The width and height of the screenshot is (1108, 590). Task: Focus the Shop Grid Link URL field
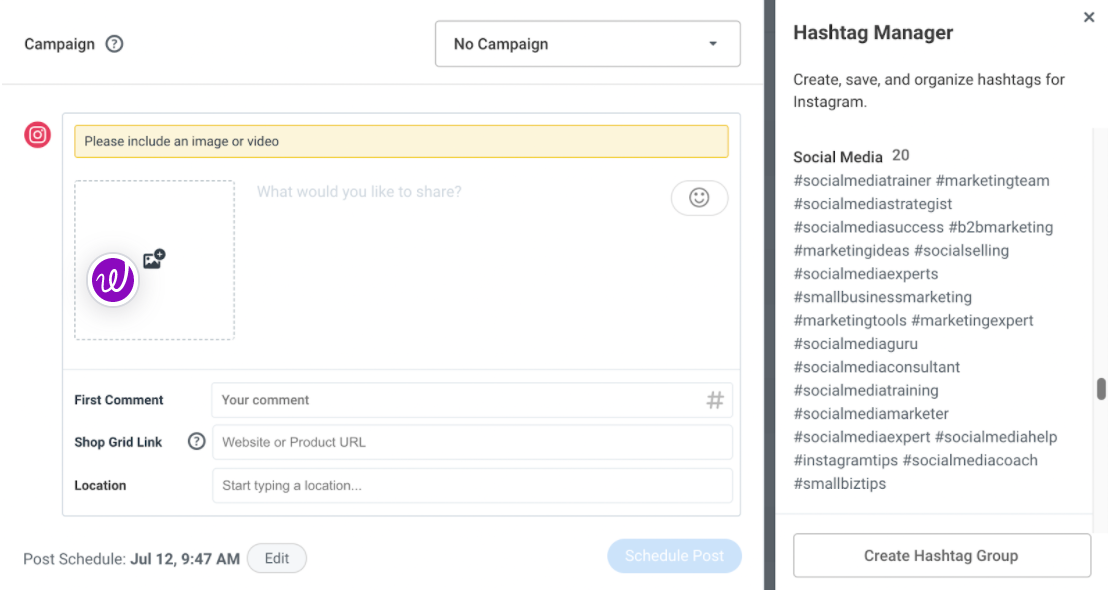coord(472,442)
